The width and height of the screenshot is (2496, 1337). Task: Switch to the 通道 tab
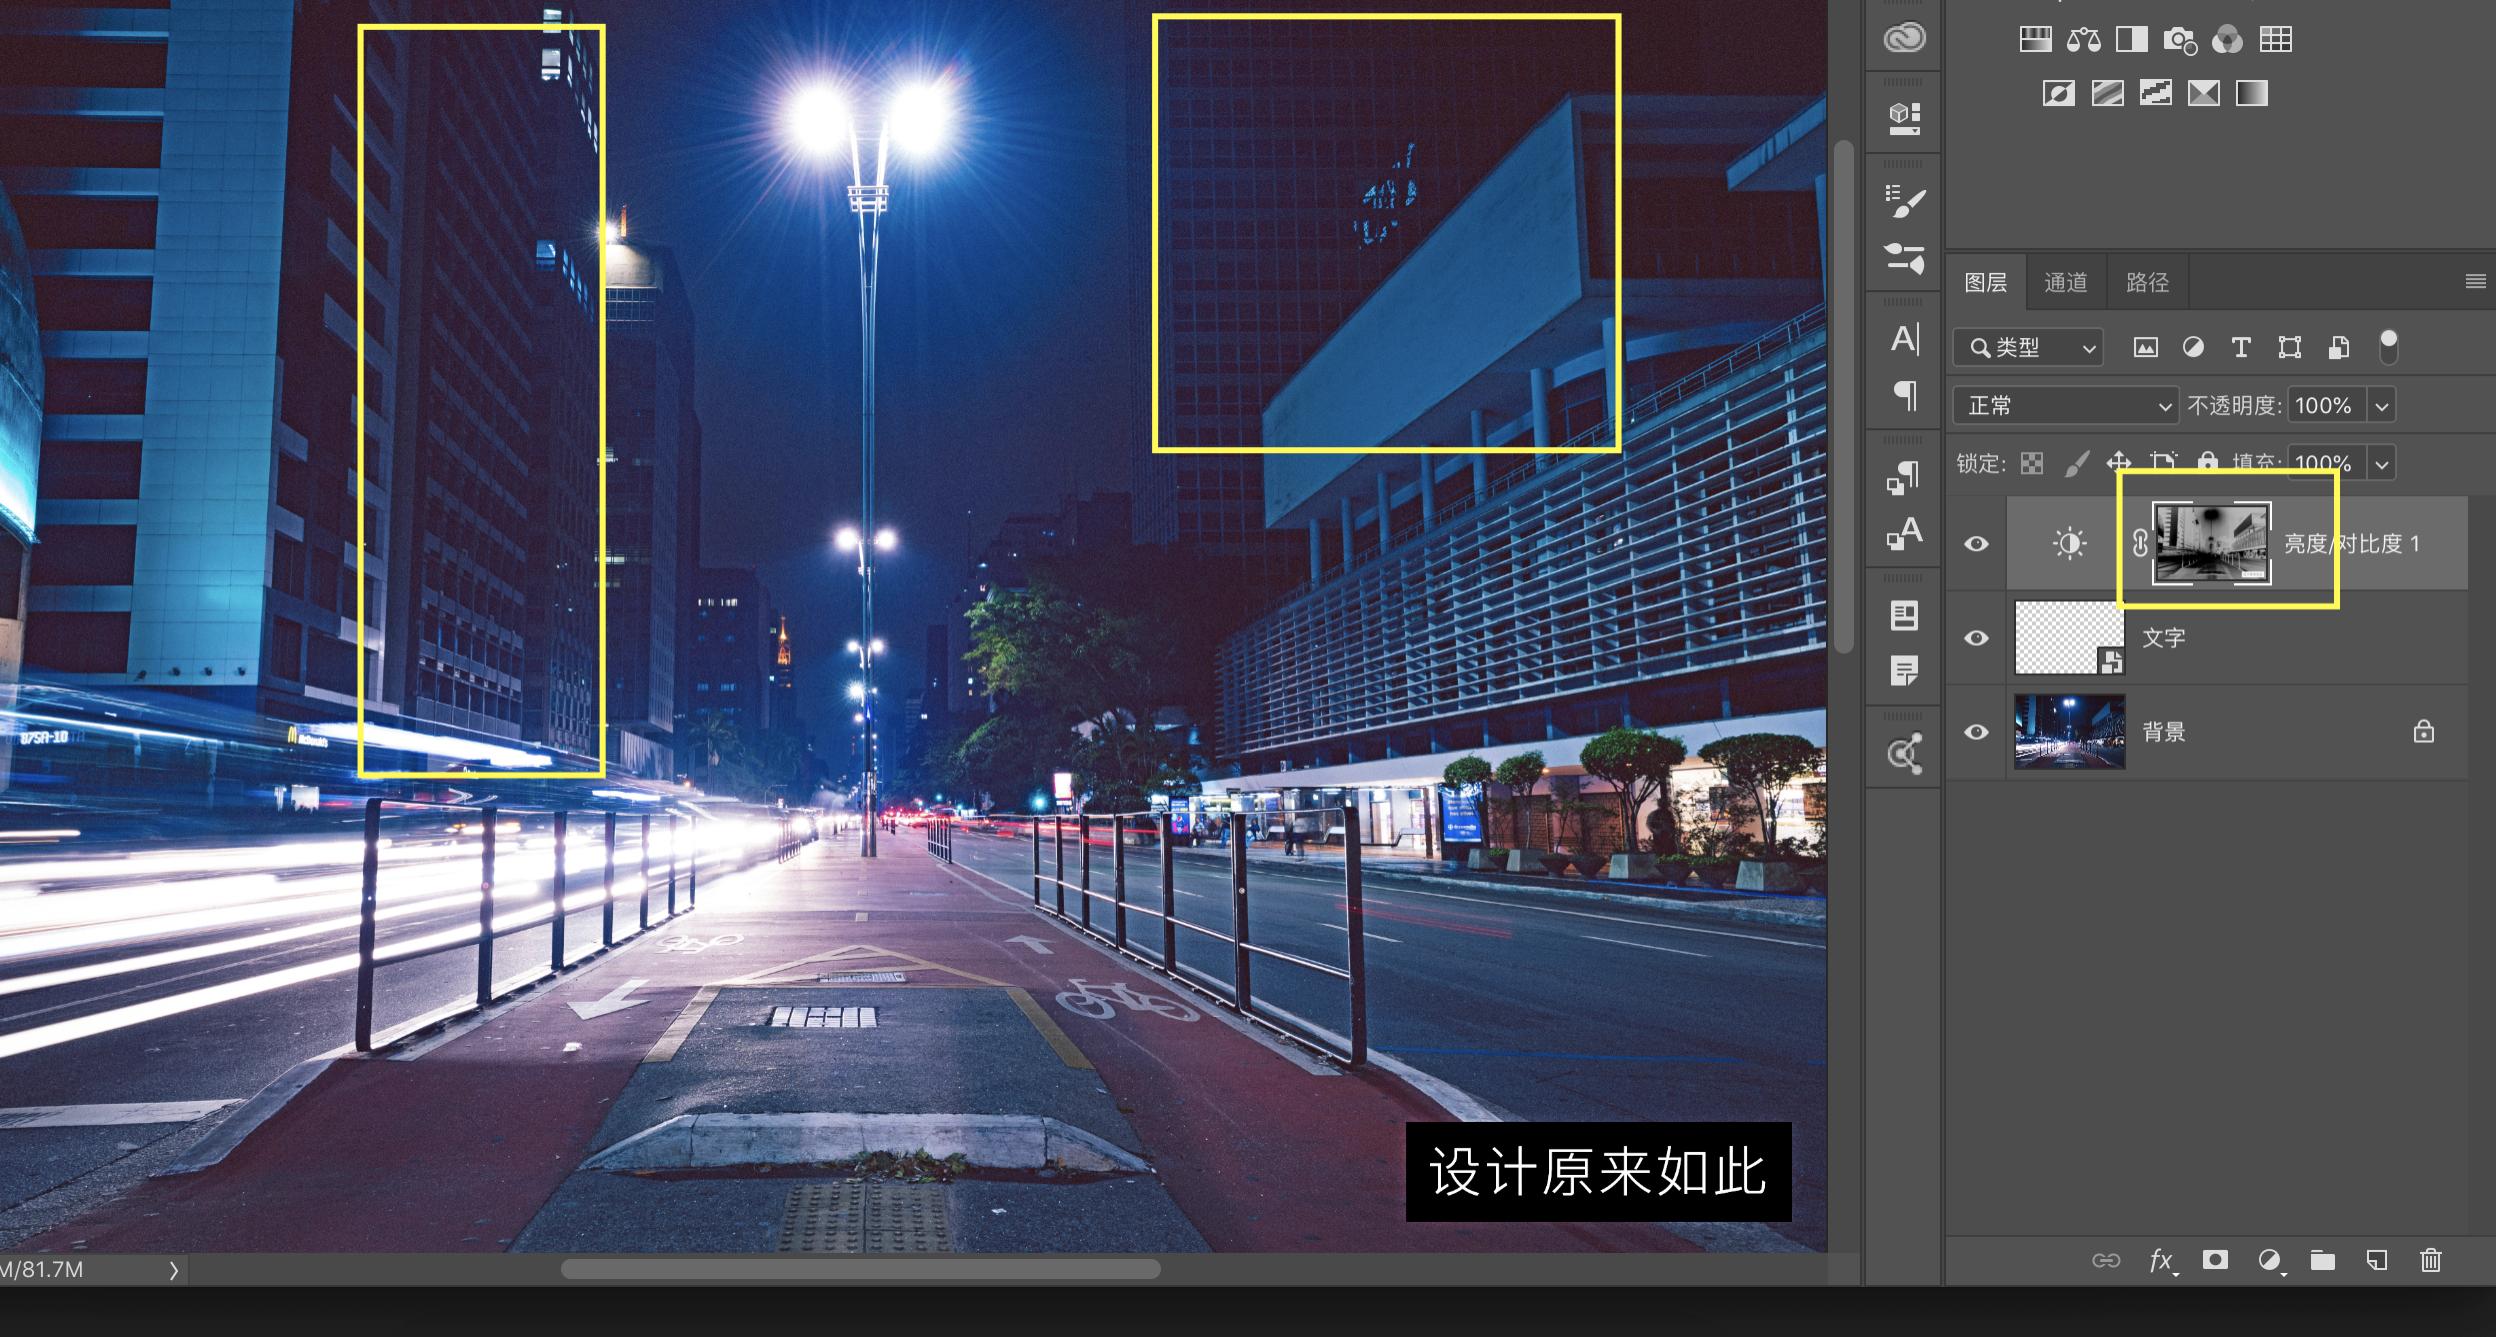pyautogui.click(x=2065, y=282)
